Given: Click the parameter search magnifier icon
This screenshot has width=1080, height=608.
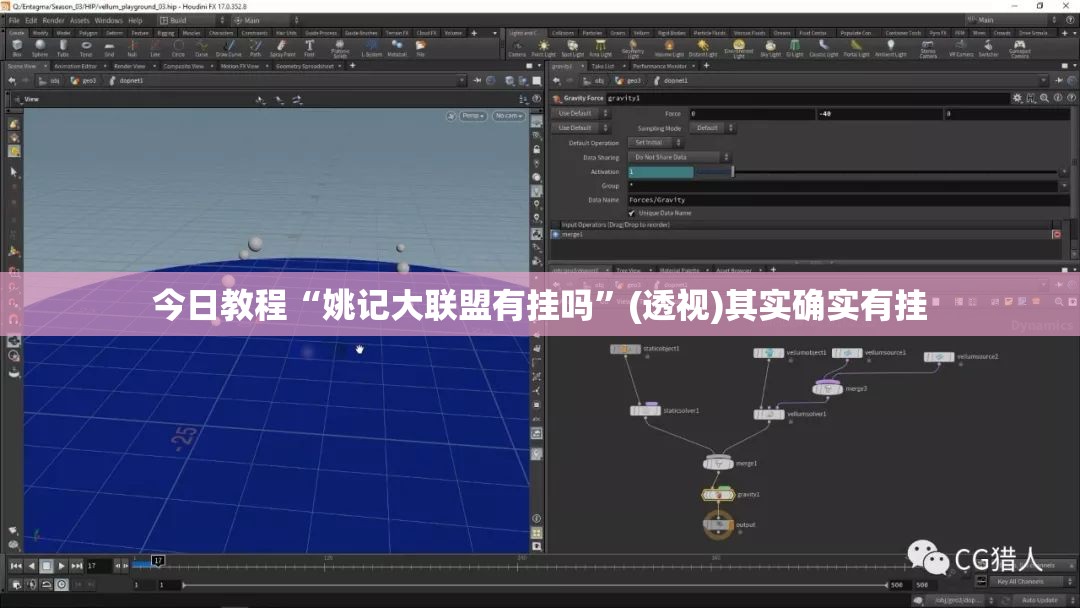Looking at the screenshot, I should 1045,98.
